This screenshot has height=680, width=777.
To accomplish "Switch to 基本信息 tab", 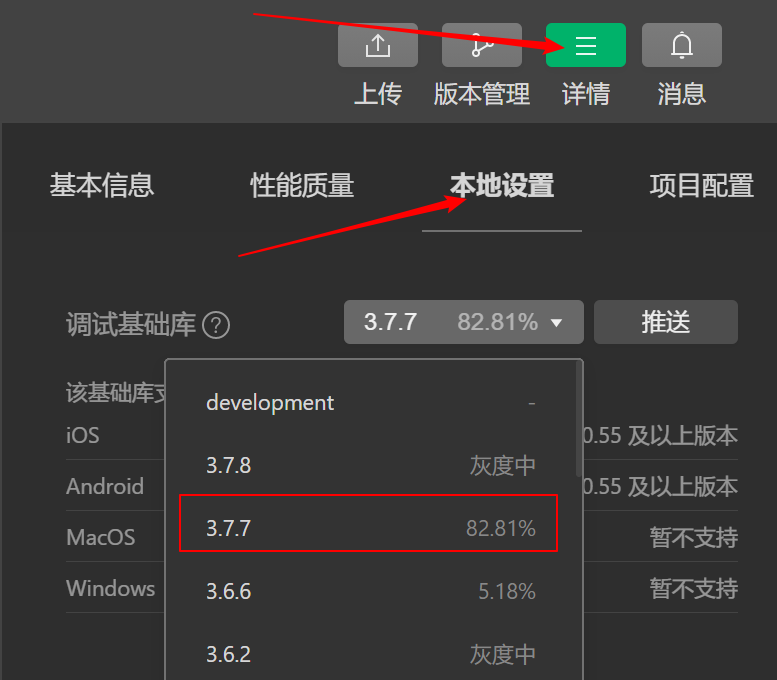I will click(102, 185).
